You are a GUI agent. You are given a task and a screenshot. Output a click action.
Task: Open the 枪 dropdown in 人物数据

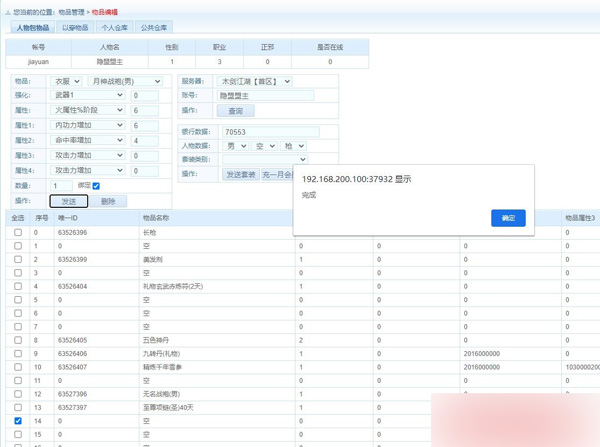click(293, 146)
